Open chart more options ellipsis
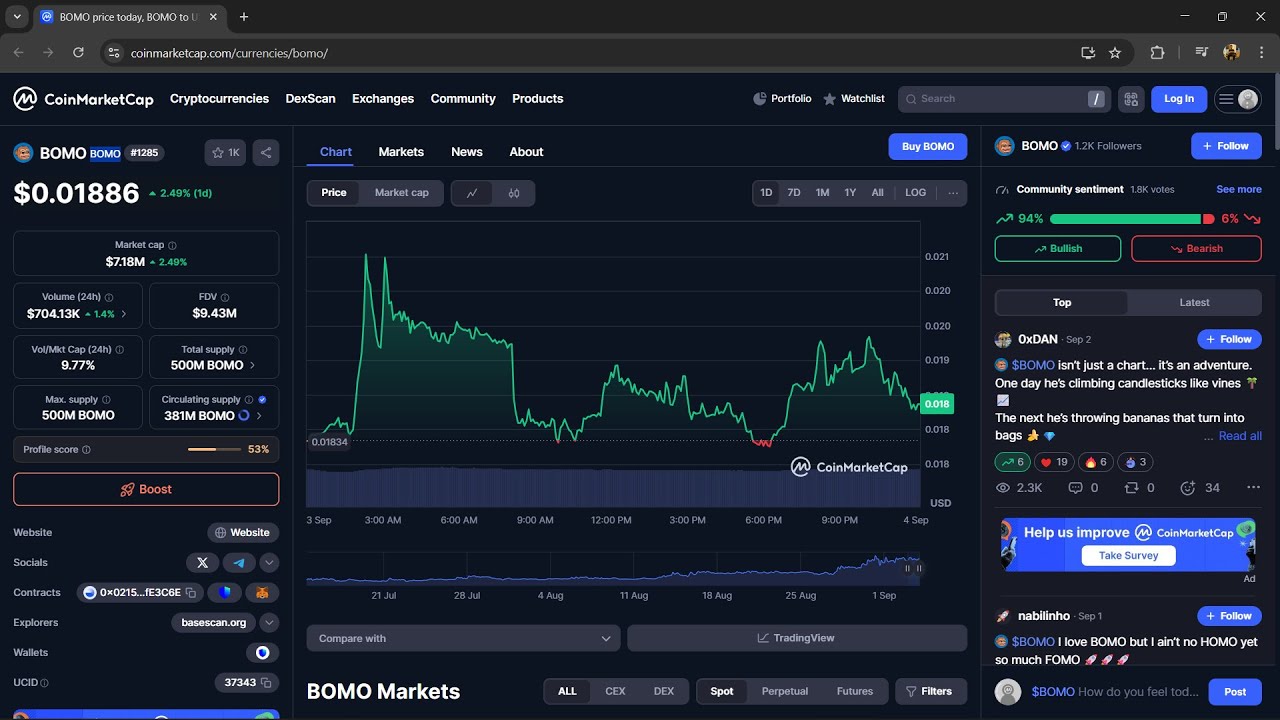 953,193
